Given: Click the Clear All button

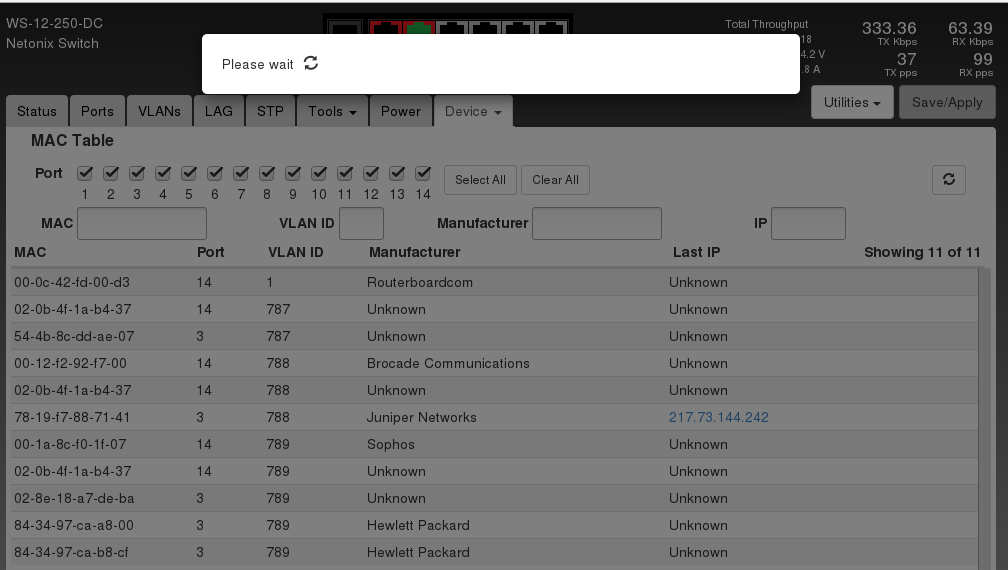Looking at the screenshot, I should point(555,180).
